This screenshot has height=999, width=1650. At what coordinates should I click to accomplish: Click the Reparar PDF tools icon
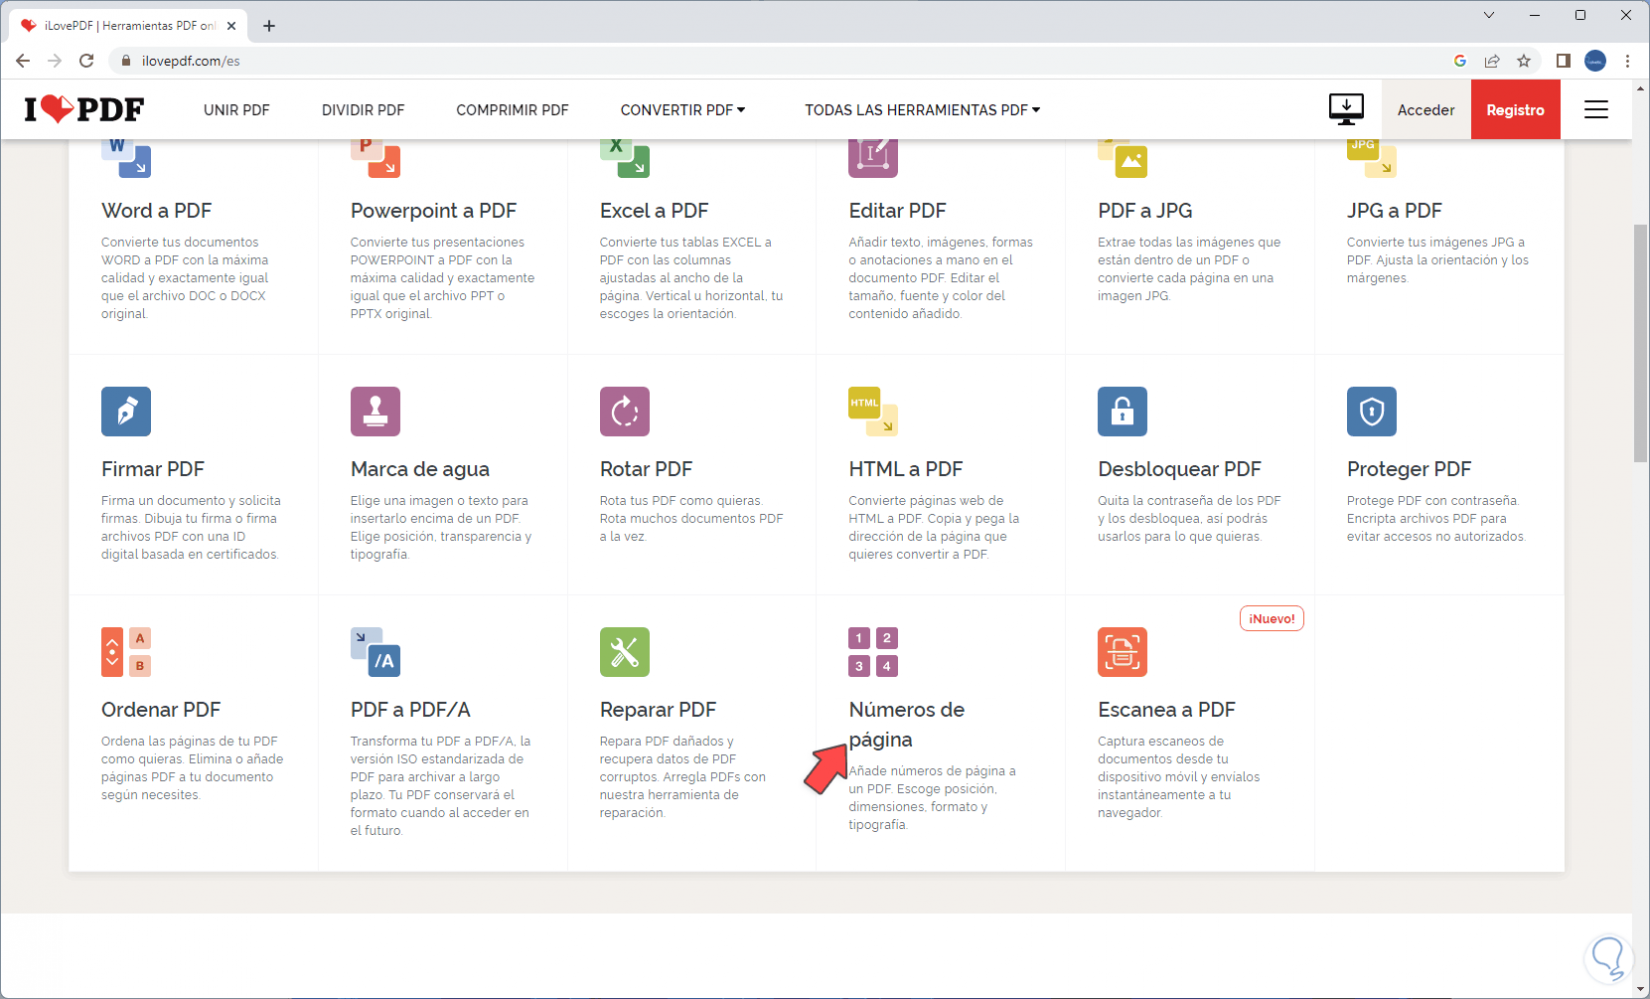(x=624, y=652)
